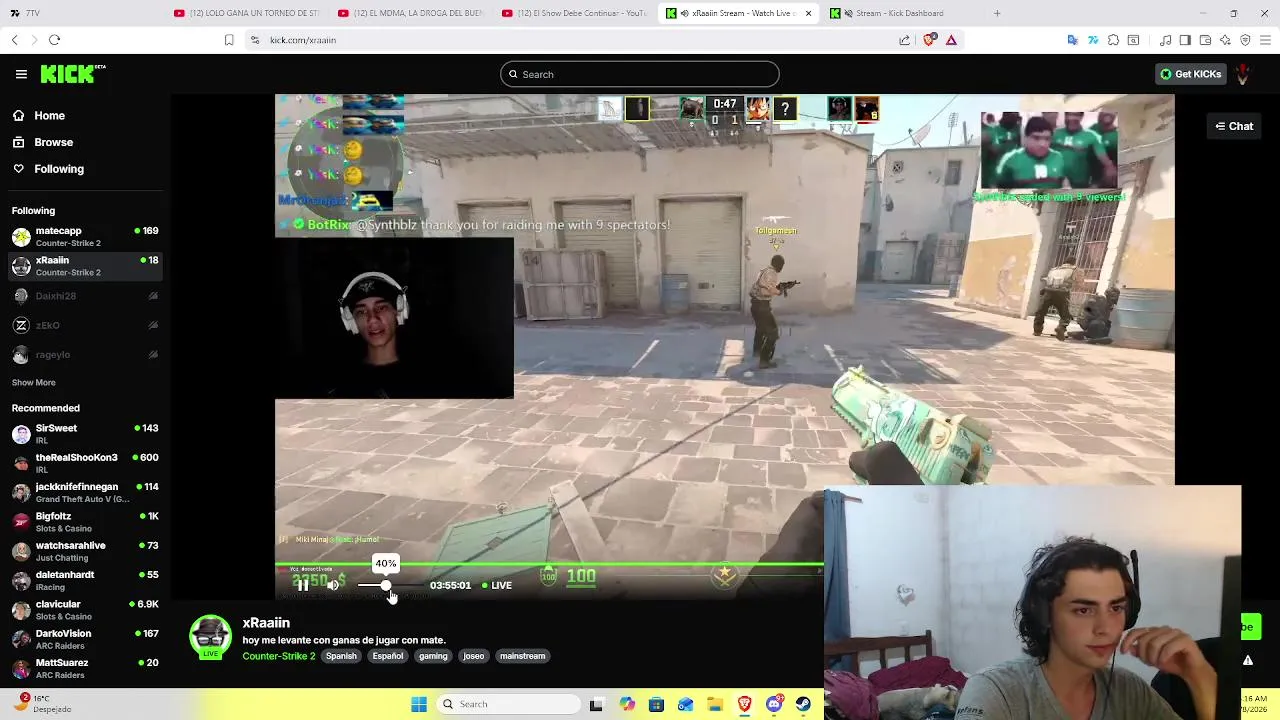Switch to LOLO GANA UN TORNEO tab
This screenshot has width=1280, height=720.
(x=246, y=13)
